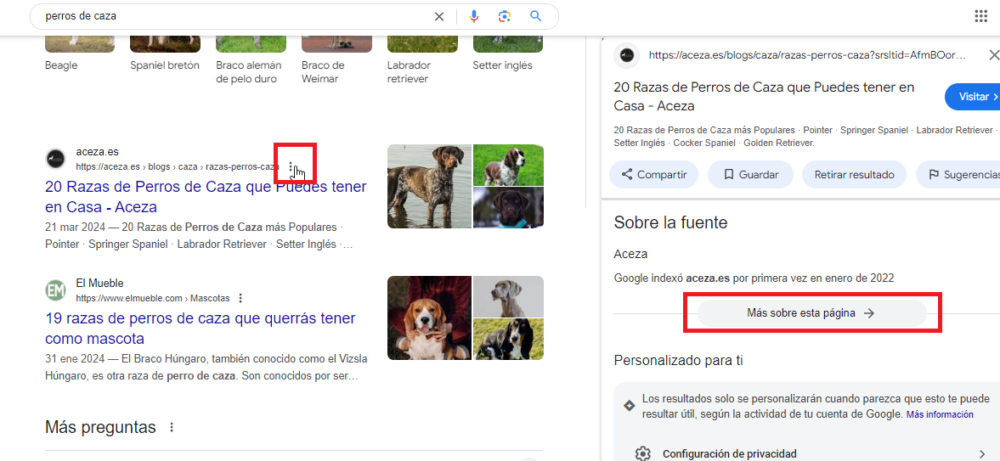Close the about-this-result side panel
This screenshot has width=1000, height=461.
(993, 55)
